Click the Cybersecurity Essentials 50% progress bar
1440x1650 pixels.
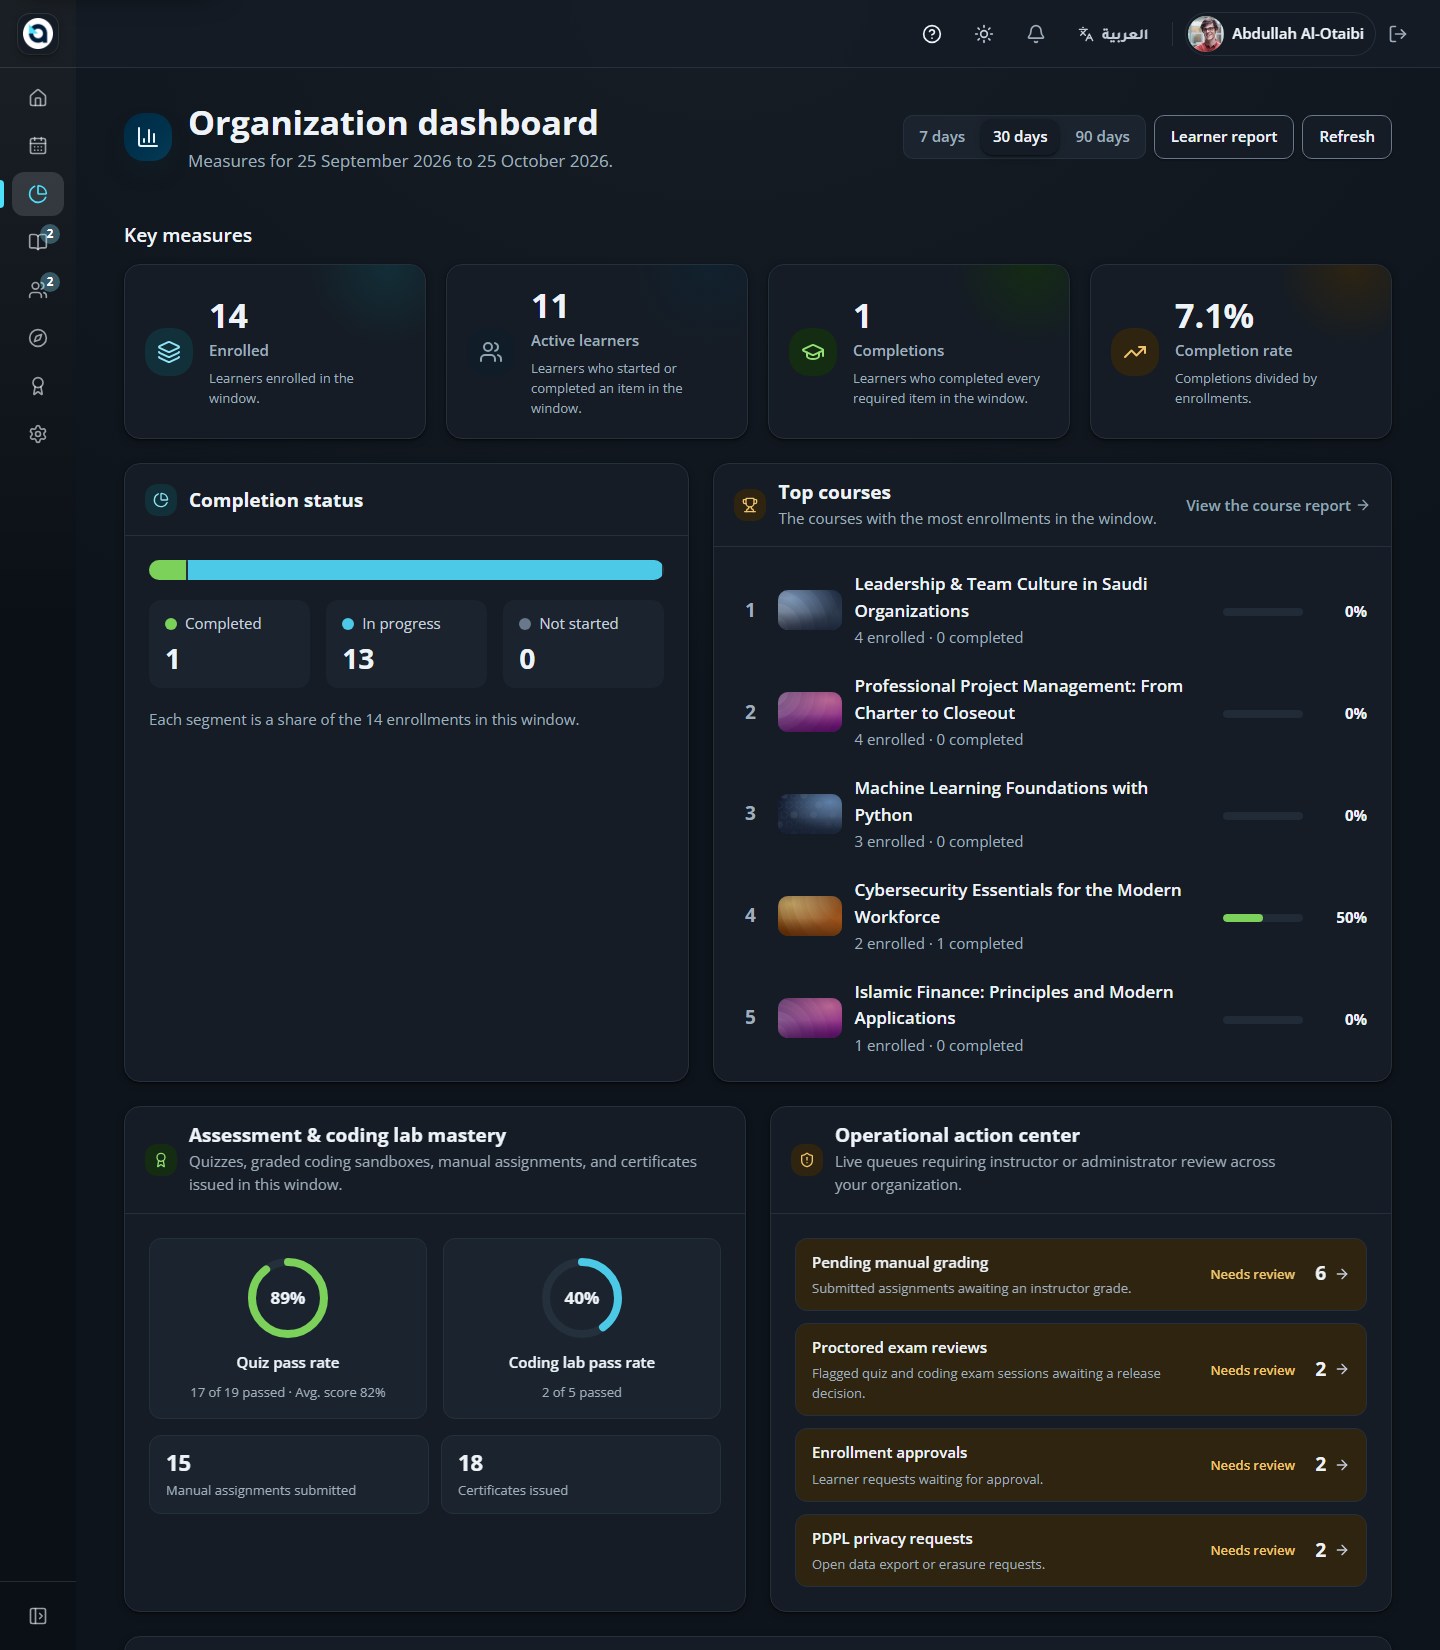point(1263,918)
